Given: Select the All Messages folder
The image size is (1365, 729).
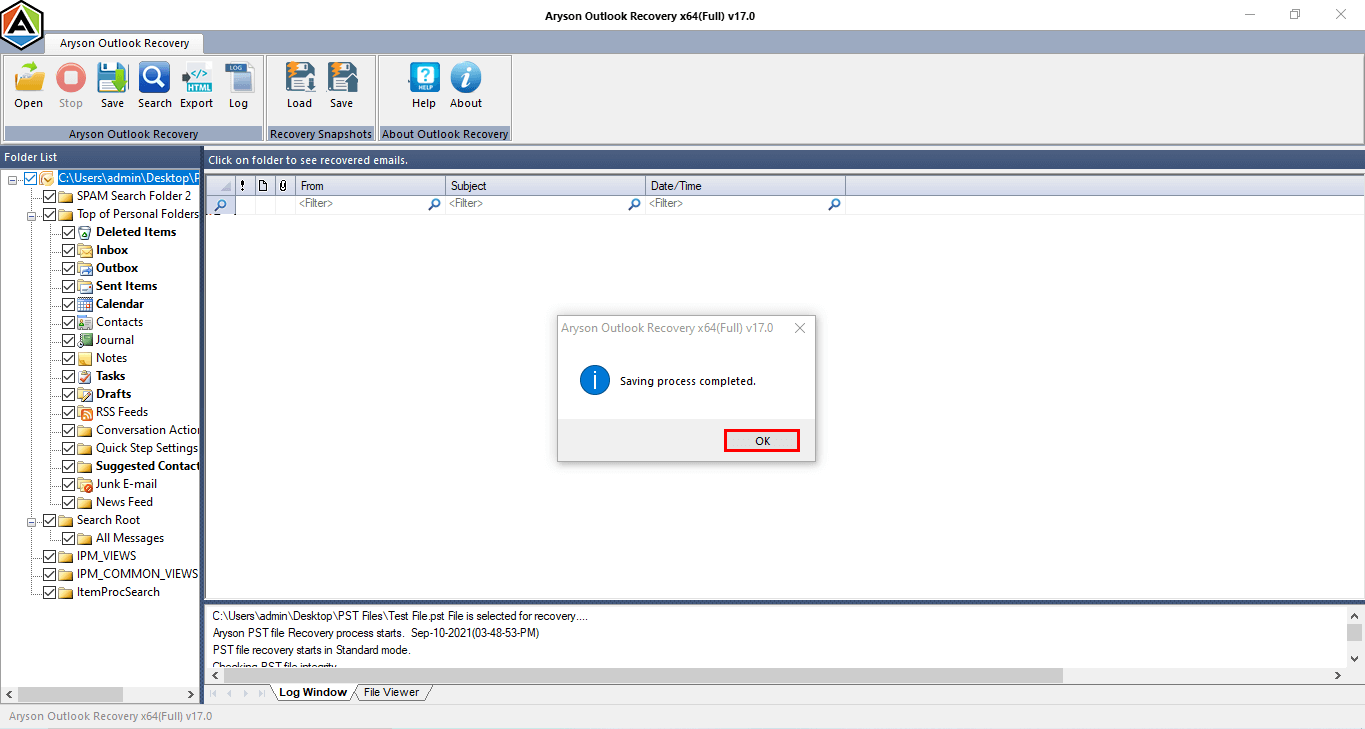Looking at the screenshot, I should [x=130, y=538].
